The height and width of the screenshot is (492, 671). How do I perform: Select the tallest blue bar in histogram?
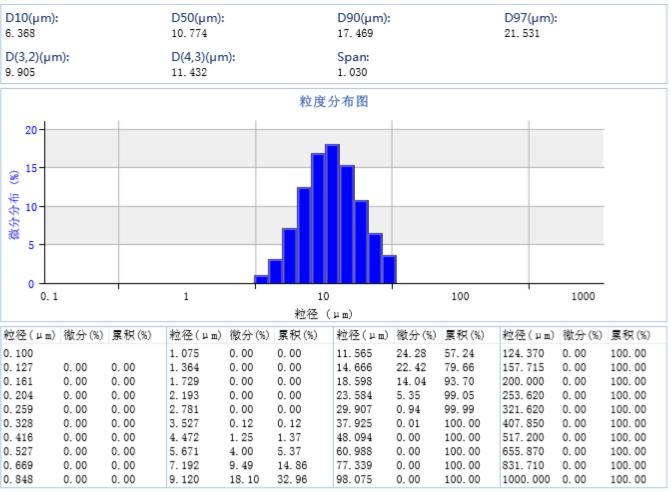coord(333,214)
